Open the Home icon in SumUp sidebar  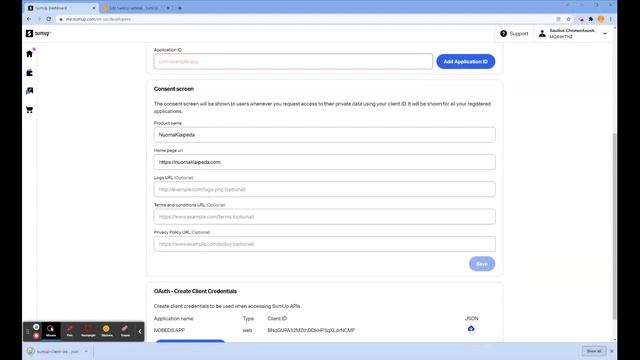(29, 53)
